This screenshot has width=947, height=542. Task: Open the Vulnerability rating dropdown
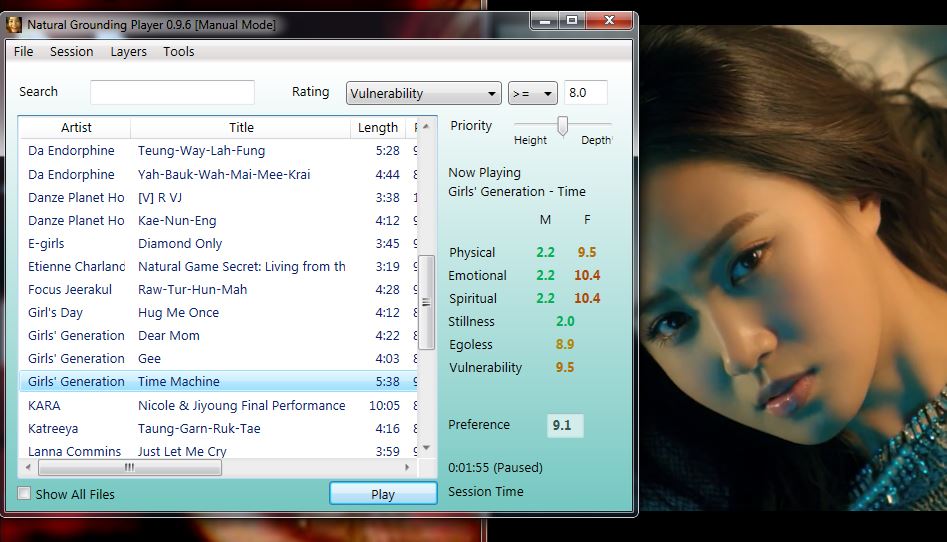423,93
